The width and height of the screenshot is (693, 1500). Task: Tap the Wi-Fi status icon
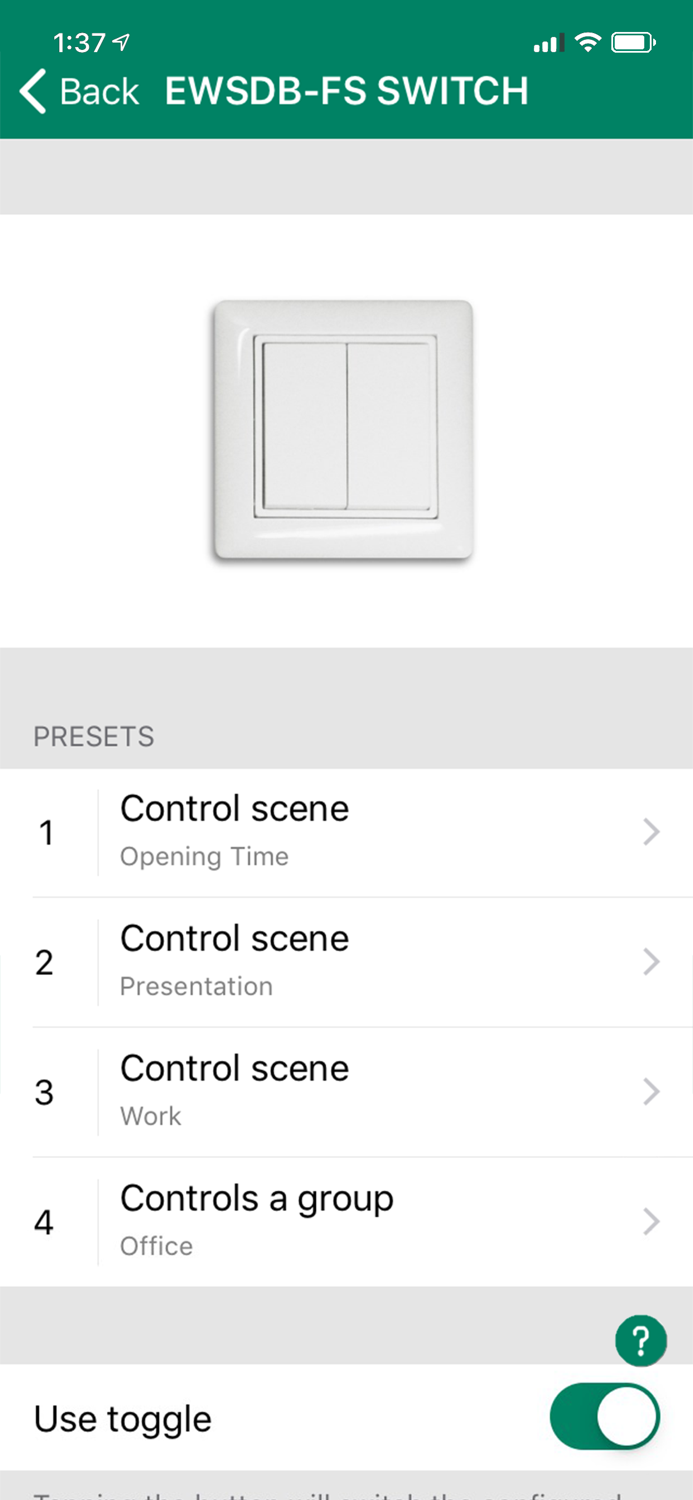tap(586, 44)
